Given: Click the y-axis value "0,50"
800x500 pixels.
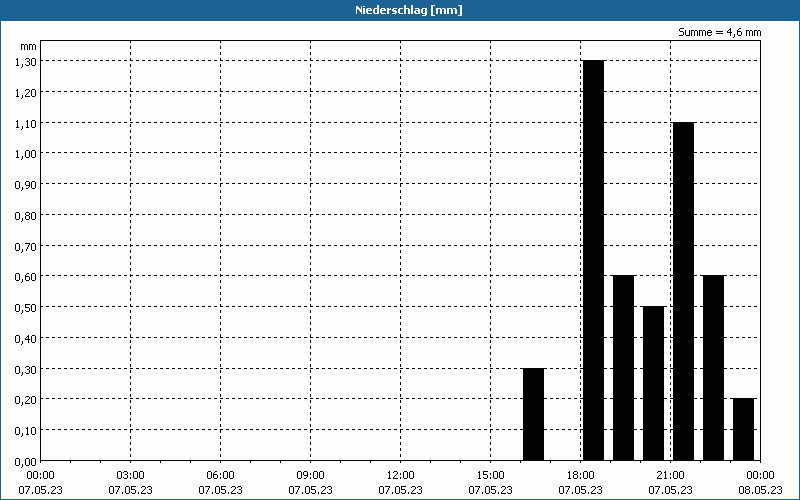Looking at the screenshot, I should coord(26,308).
